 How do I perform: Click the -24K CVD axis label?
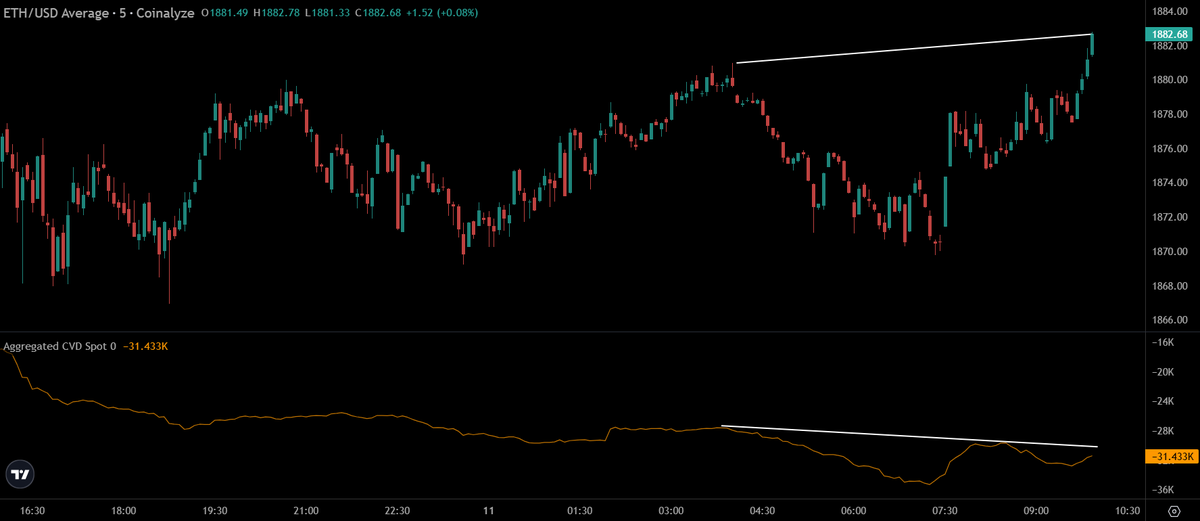click(x=1162, y=402)
